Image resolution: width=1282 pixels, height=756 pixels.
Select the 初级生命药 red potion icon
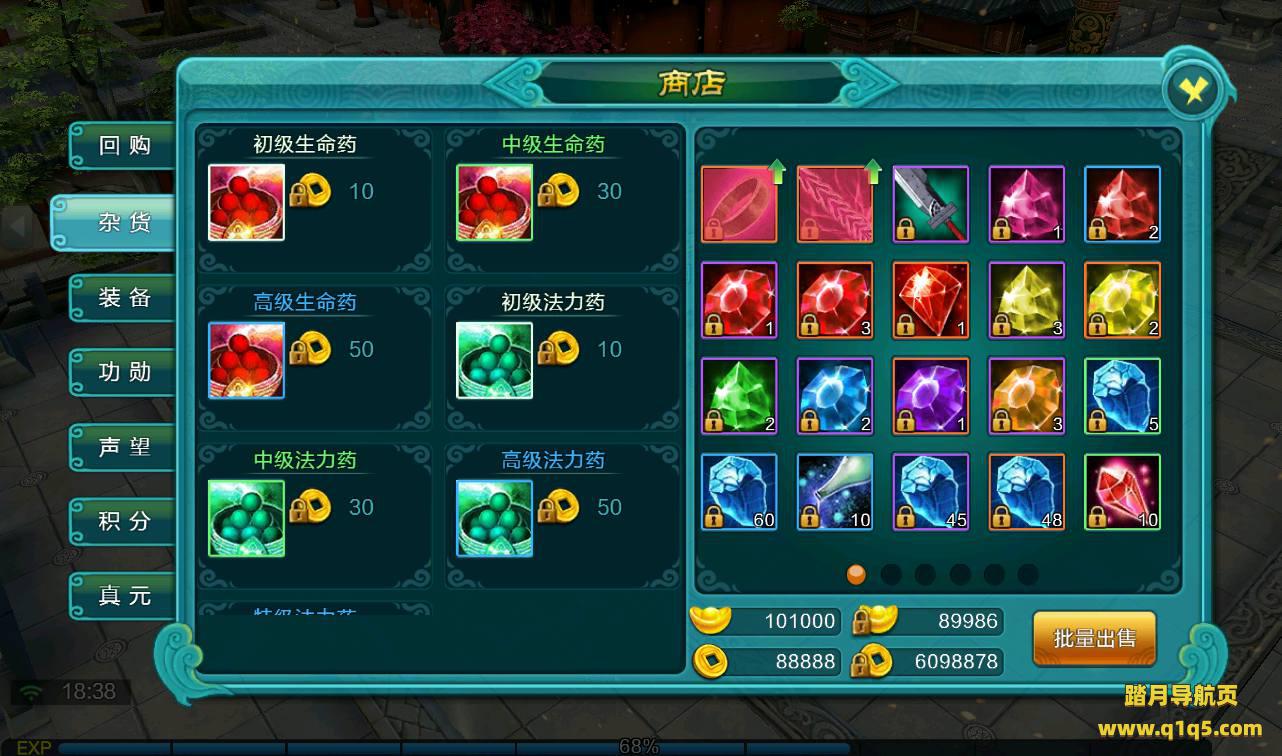click(246, 203)
